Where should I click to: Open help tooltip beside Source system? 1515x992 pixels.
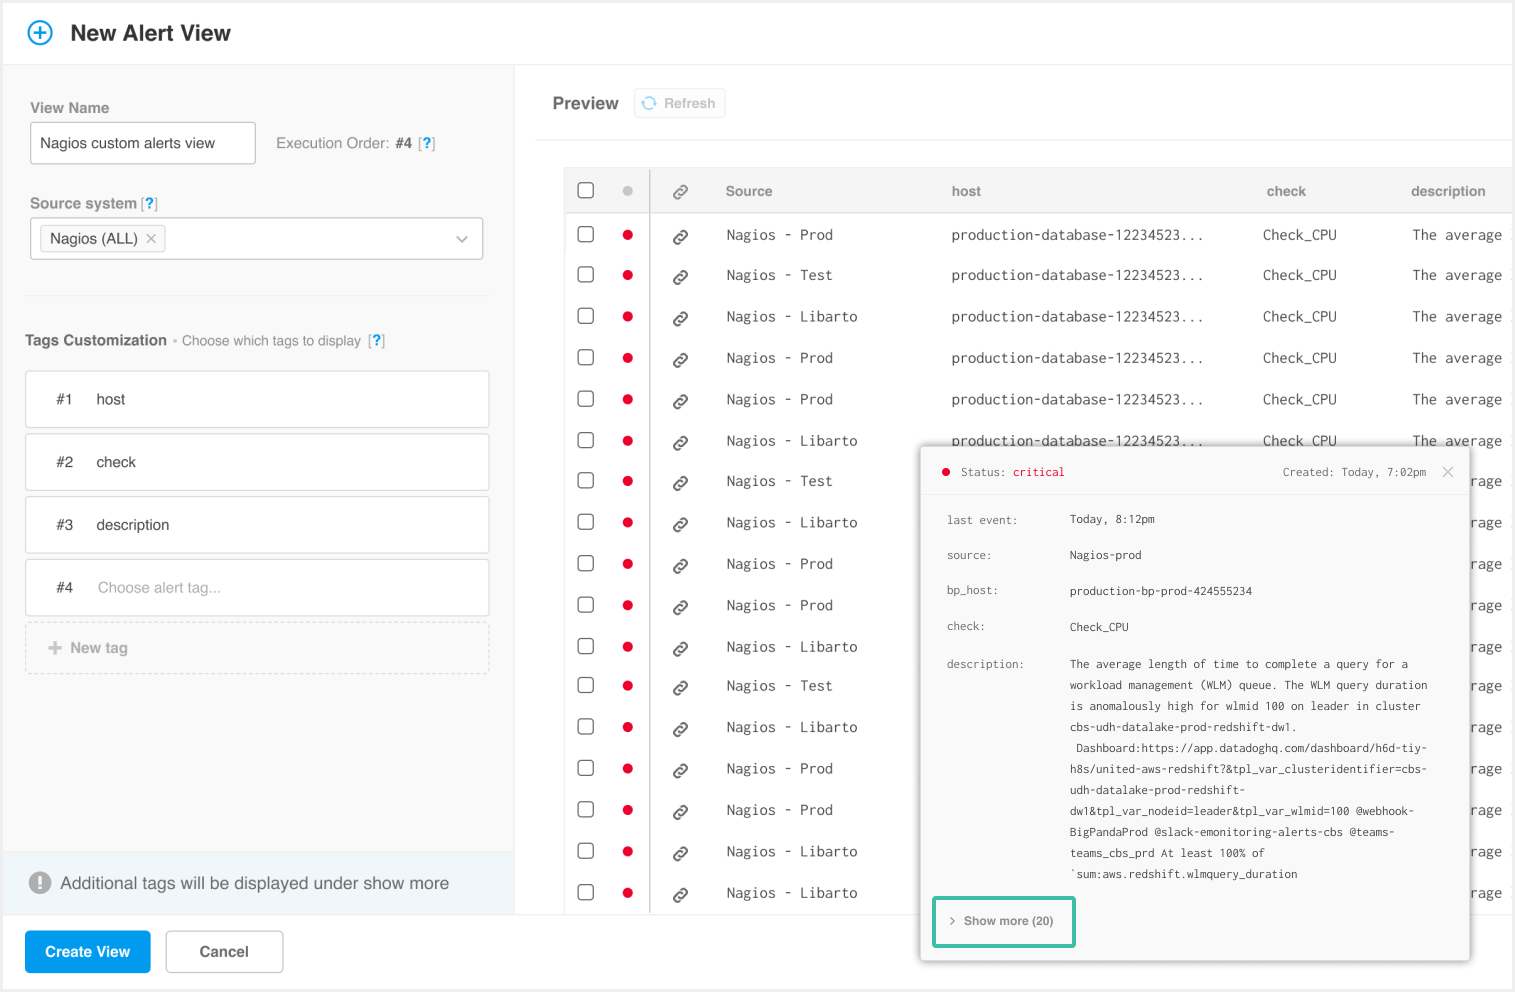150,203
